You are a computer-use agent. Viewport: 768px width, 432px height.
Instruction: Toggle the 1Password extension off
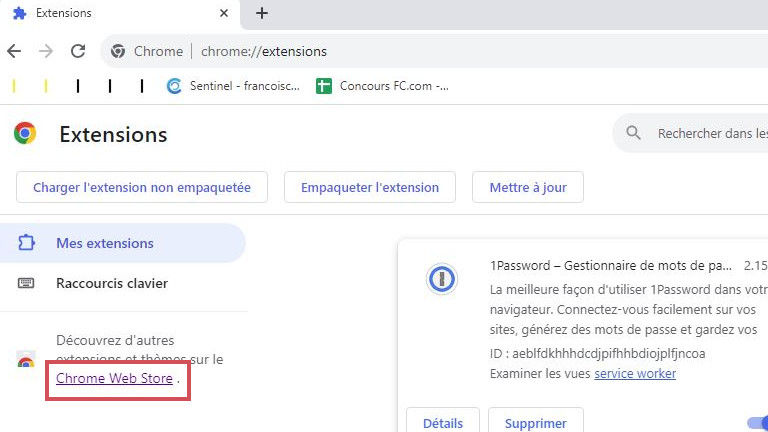[x=757, y=423]
